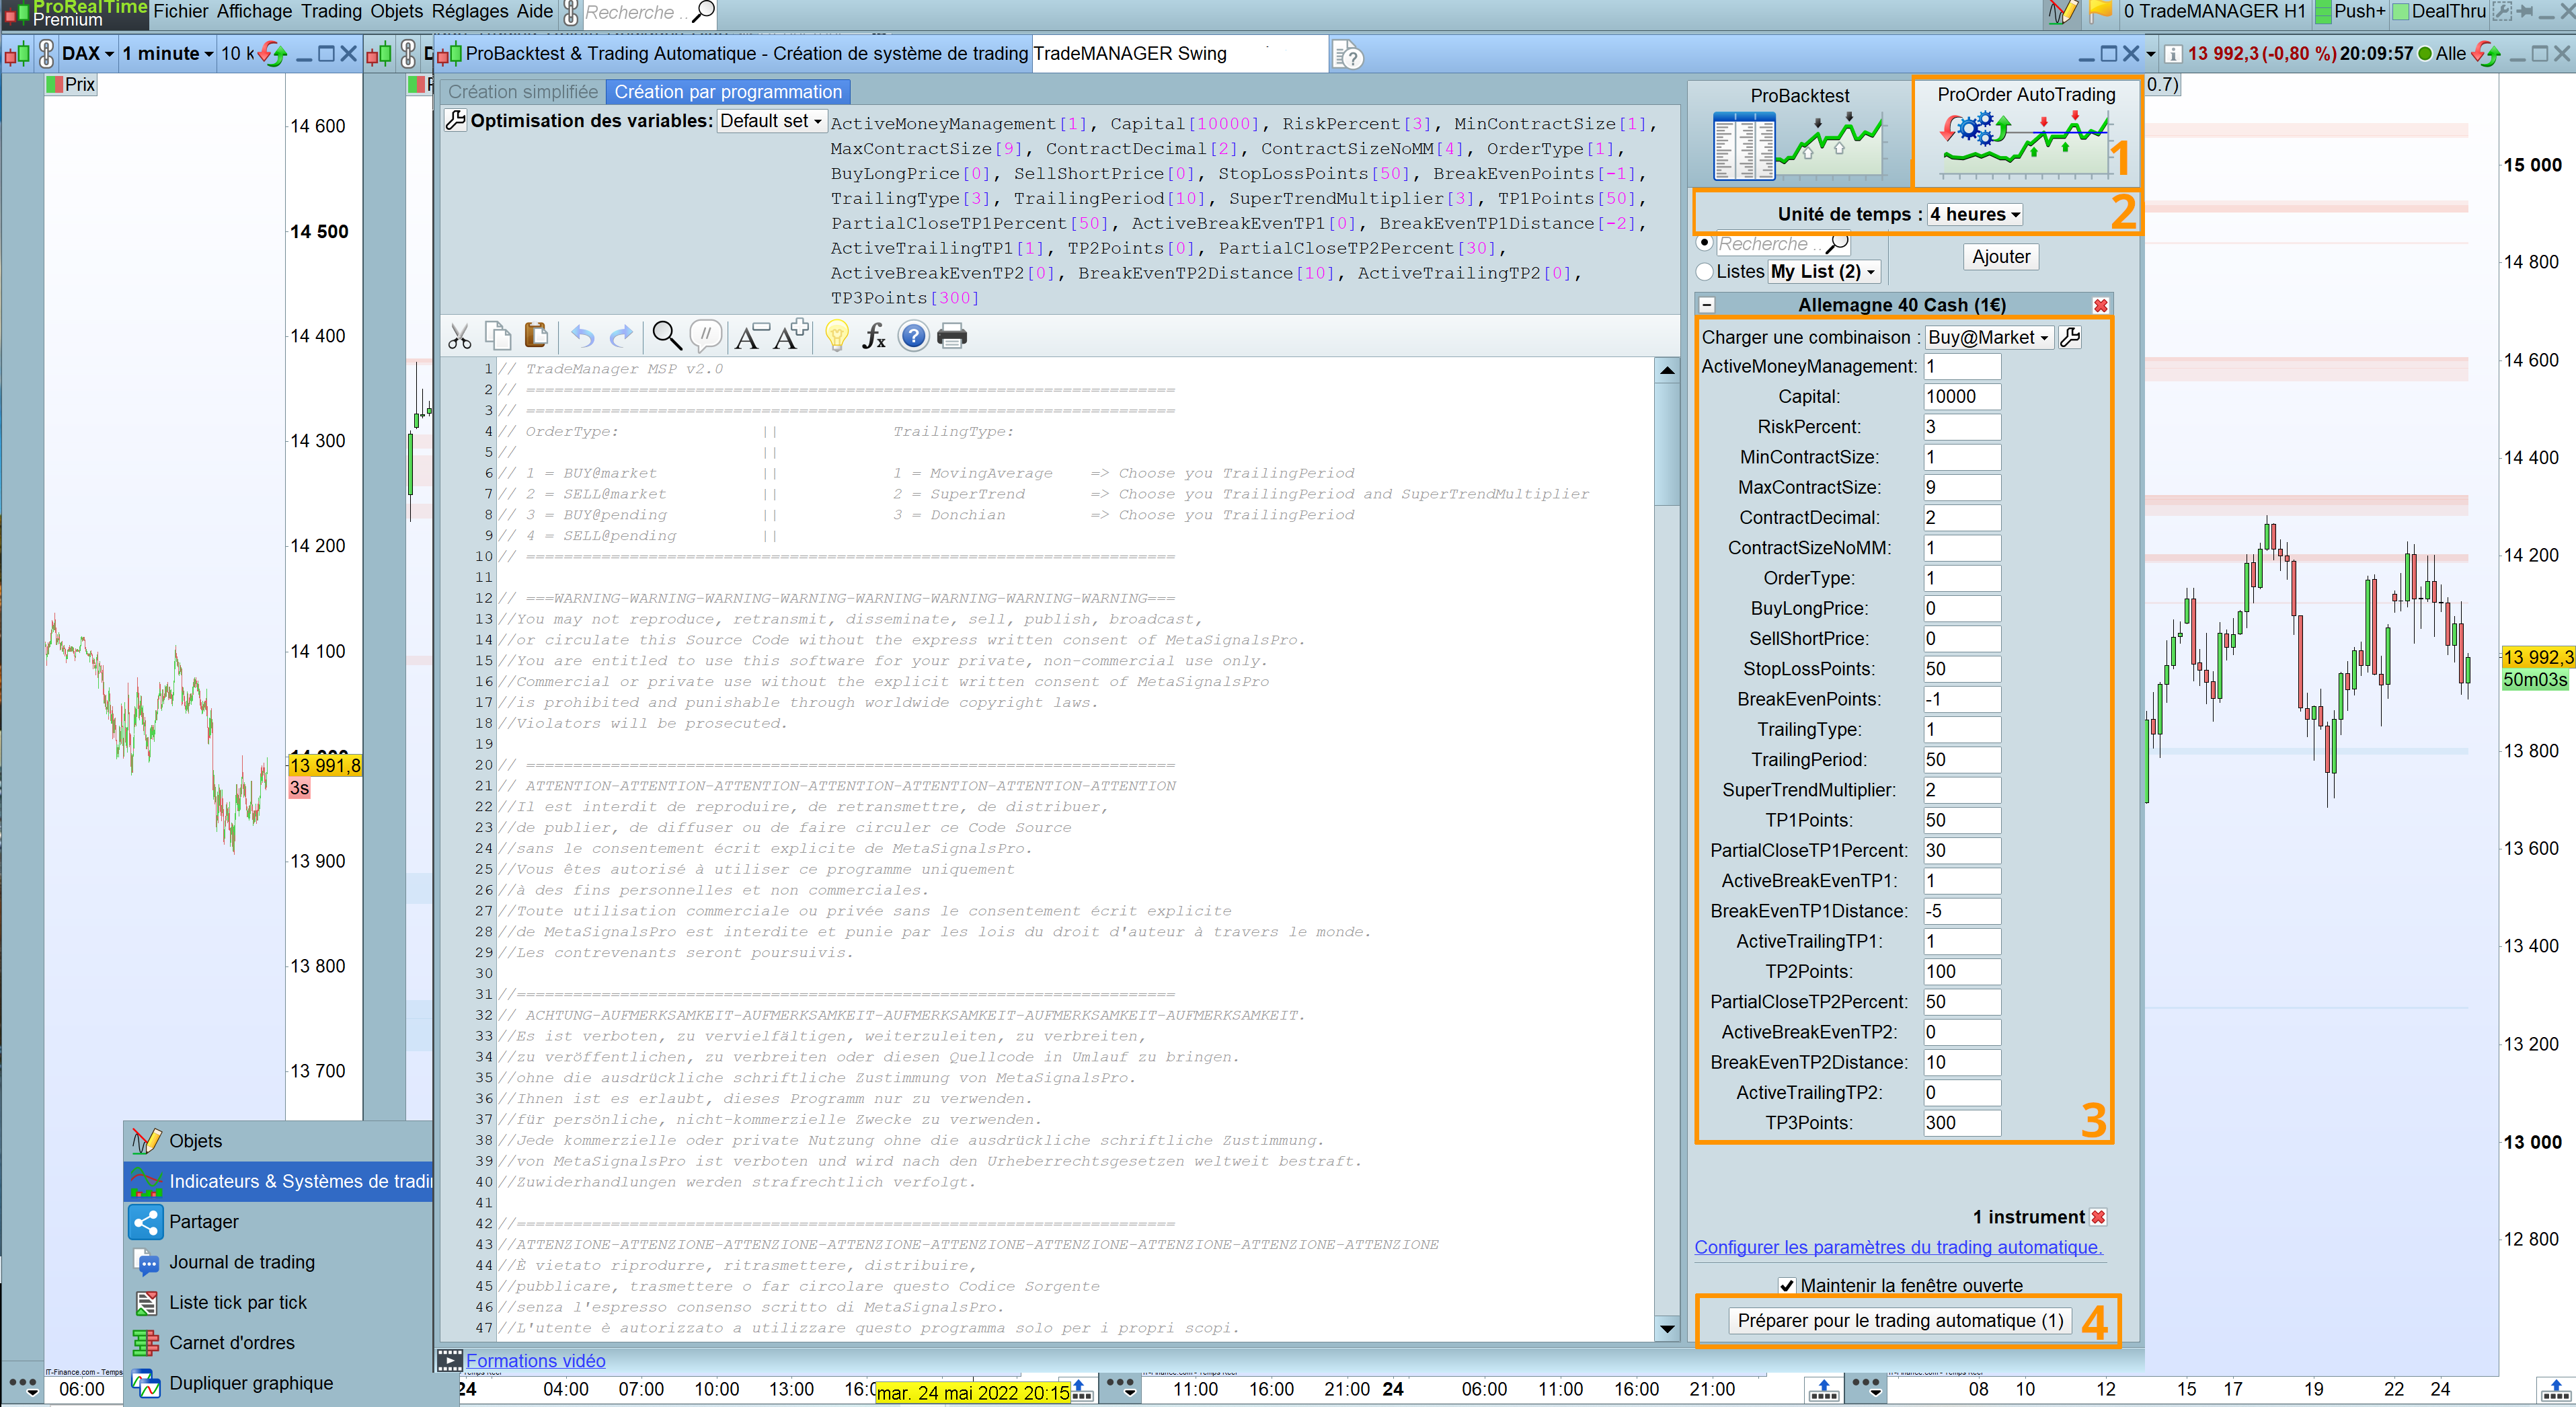This screenshot has width=2576, height=1407.
Task: Select the ProOrder AutoTrading mode tab
Action: tap(2026, 133)
